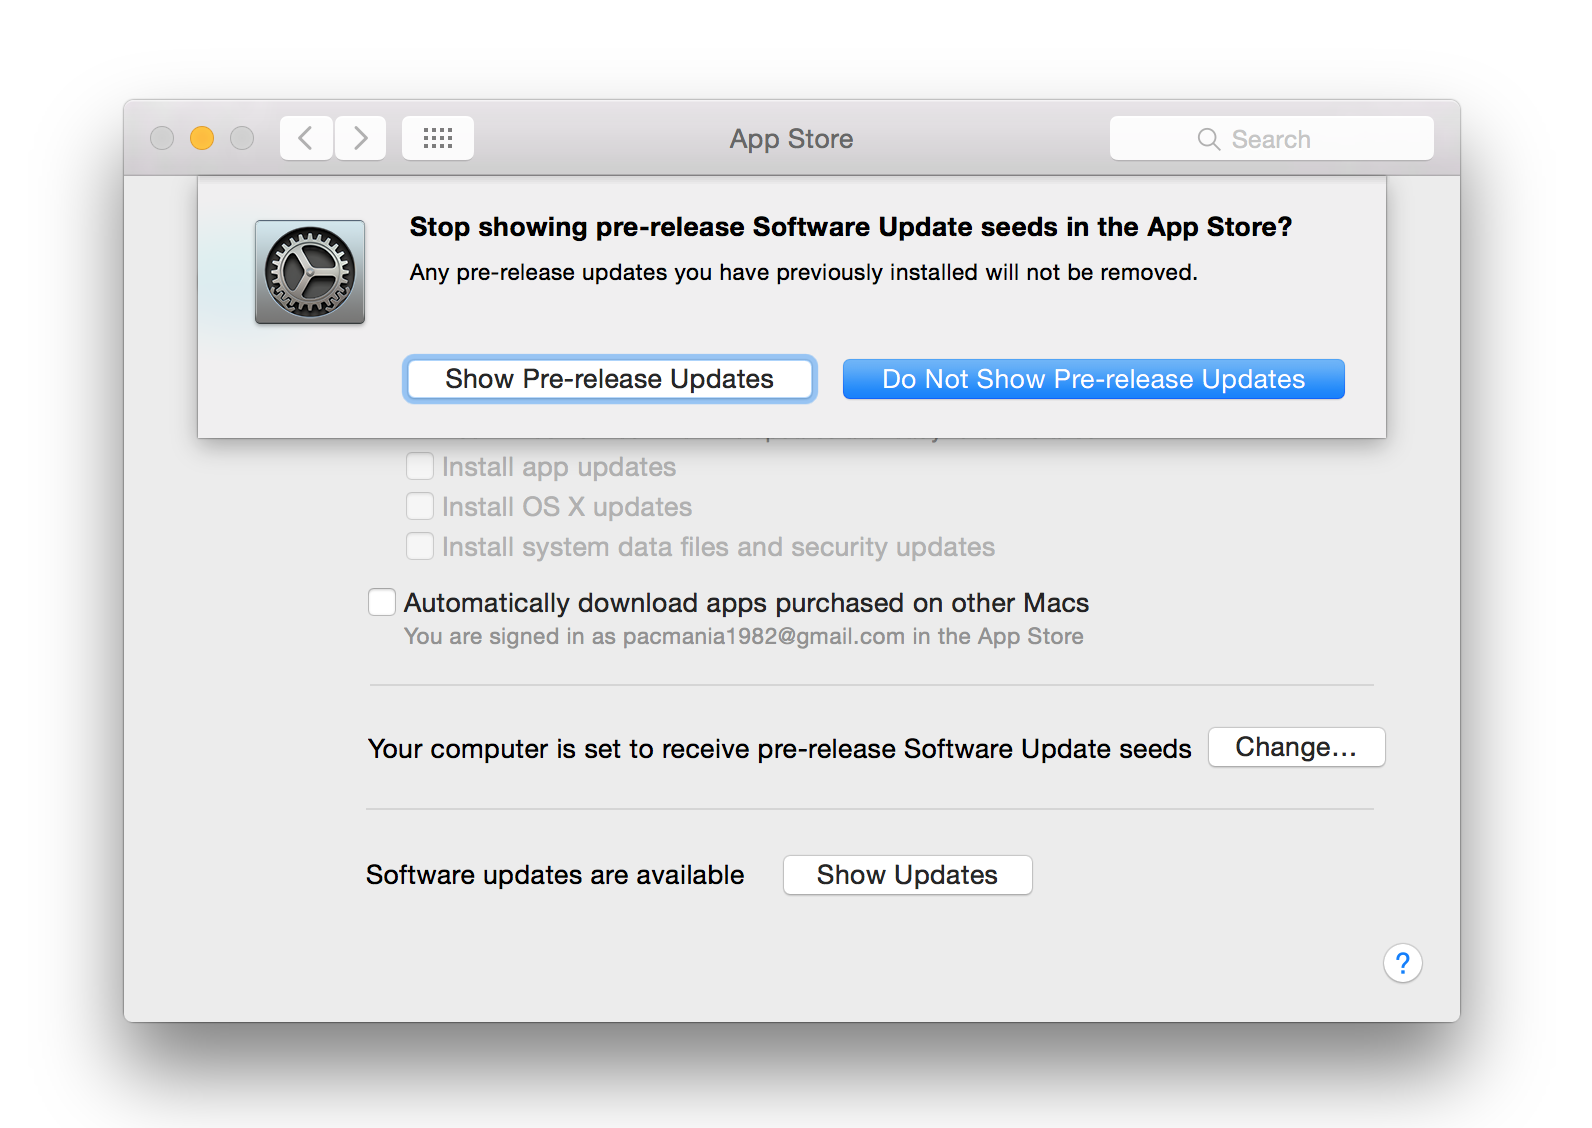
Task: Click the App Store window title
Action: (791, 139)
